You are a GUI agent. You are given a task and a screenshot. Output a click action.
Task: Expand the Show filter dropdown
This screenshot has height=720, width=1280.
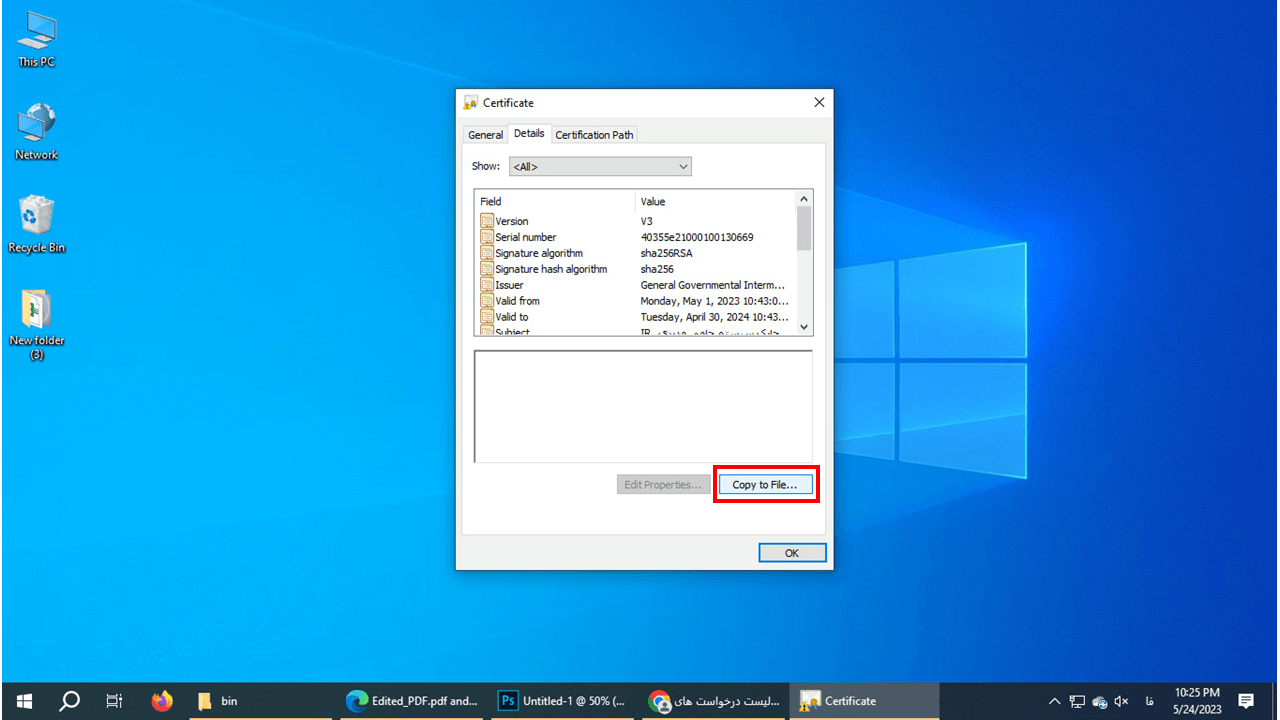tap(600, 167)
